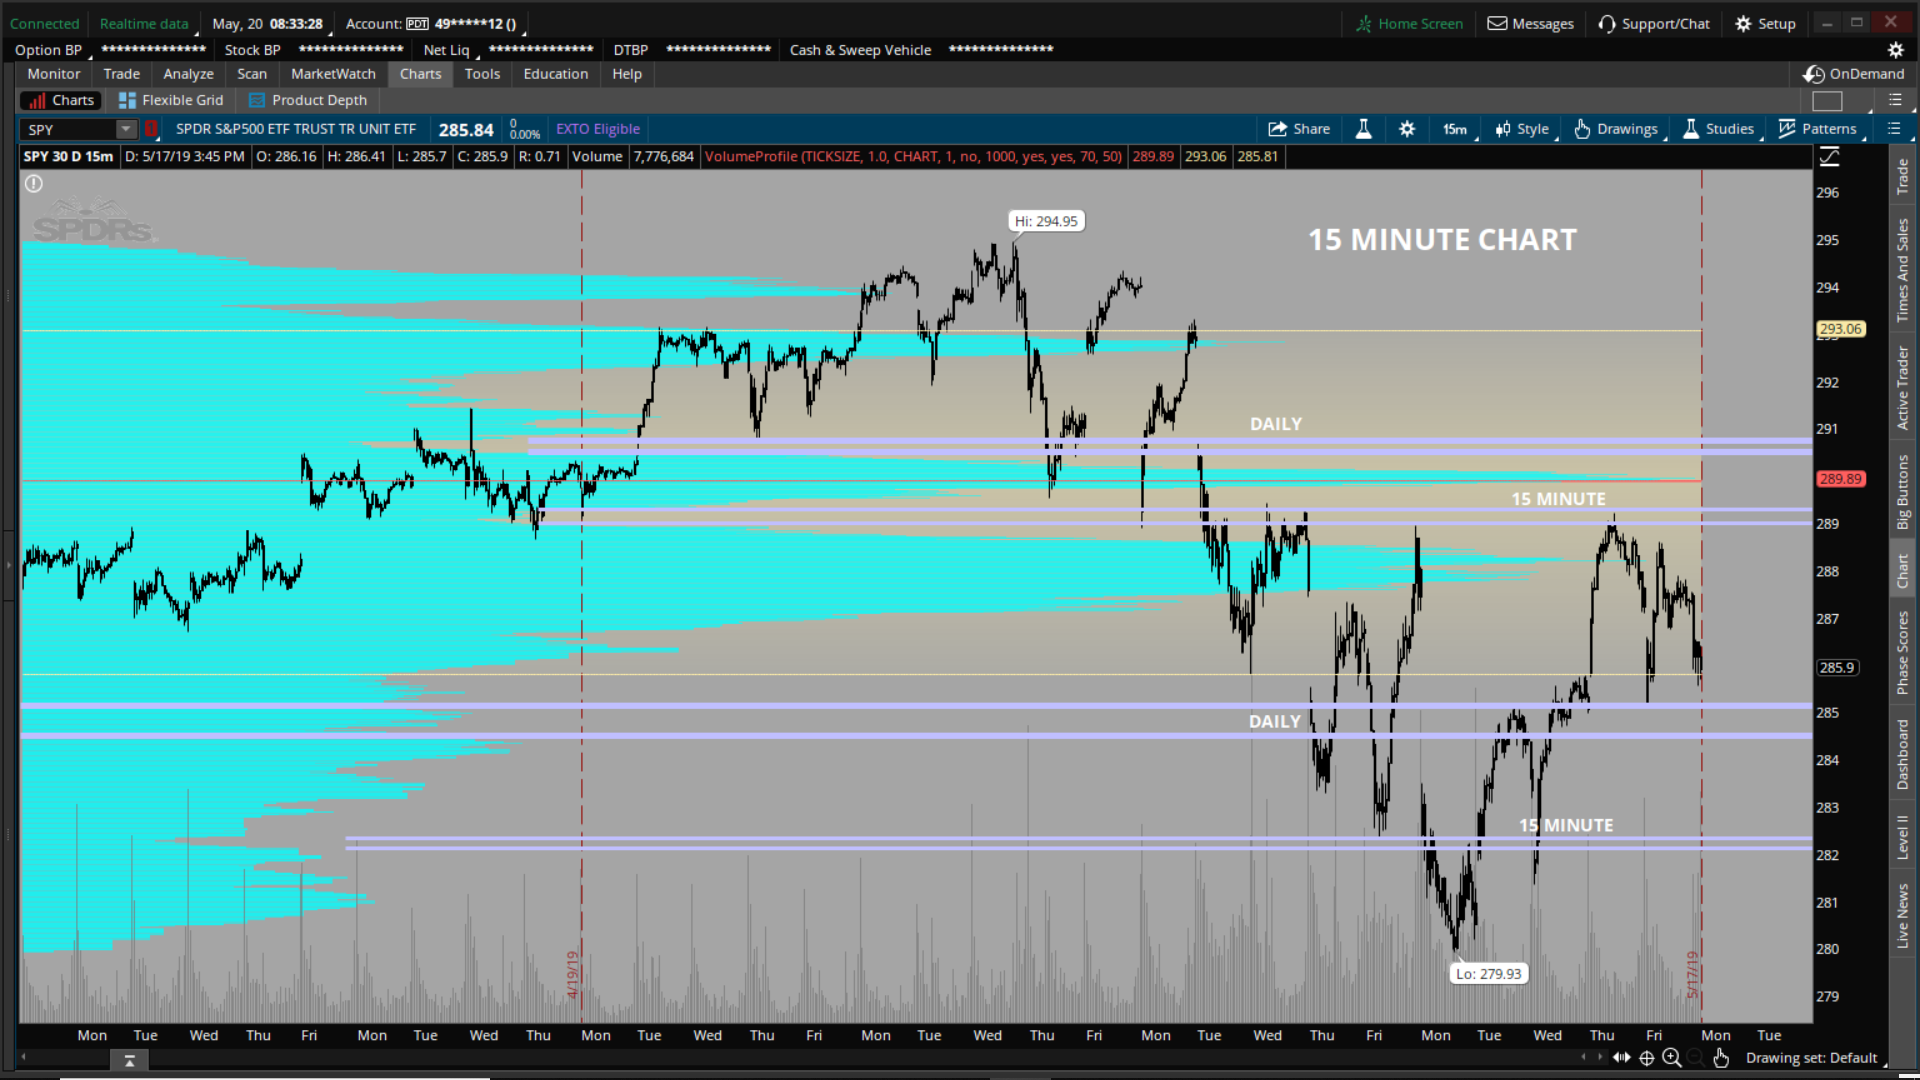Switch to the Monitor tab
Screen dimensions: 1920x1080
[54, 74]
